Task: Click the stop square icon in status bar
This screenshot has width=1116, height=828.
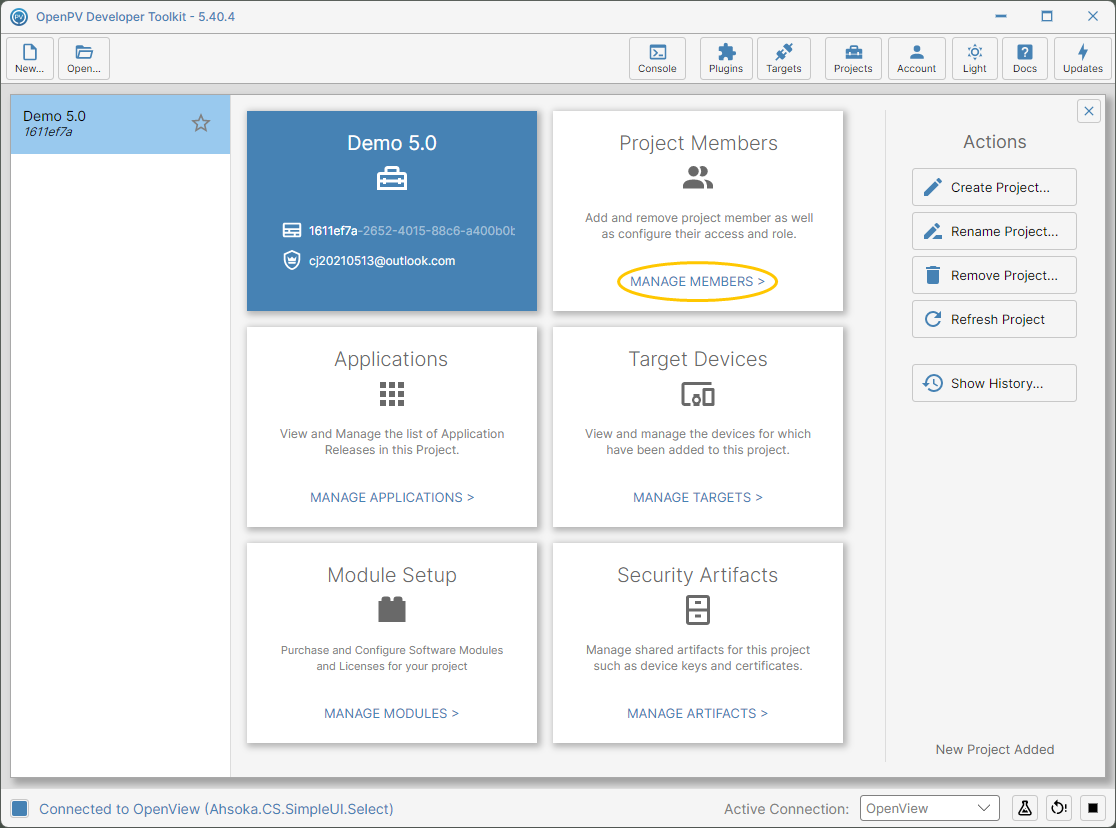Action: [x=1093, y=808]
